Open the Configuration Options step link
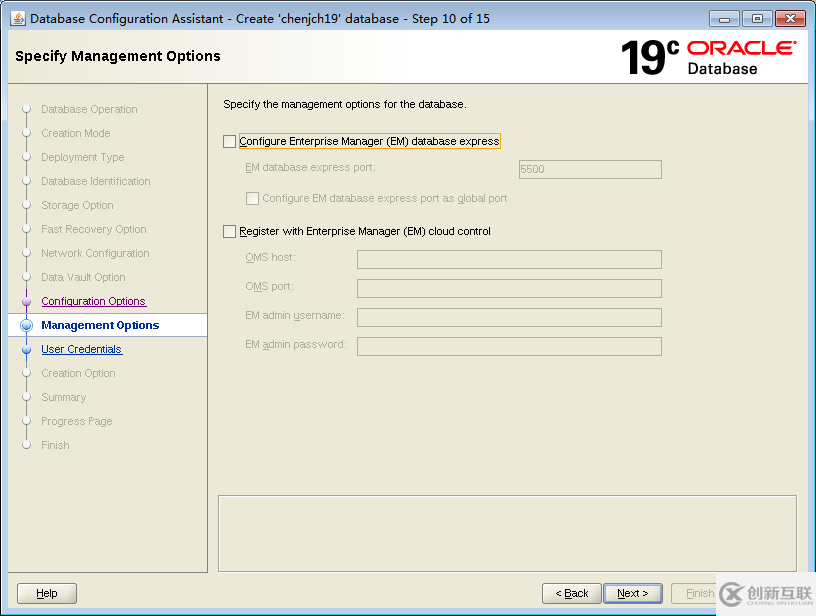Screen dimensions: 816x616 click(94, 301)
